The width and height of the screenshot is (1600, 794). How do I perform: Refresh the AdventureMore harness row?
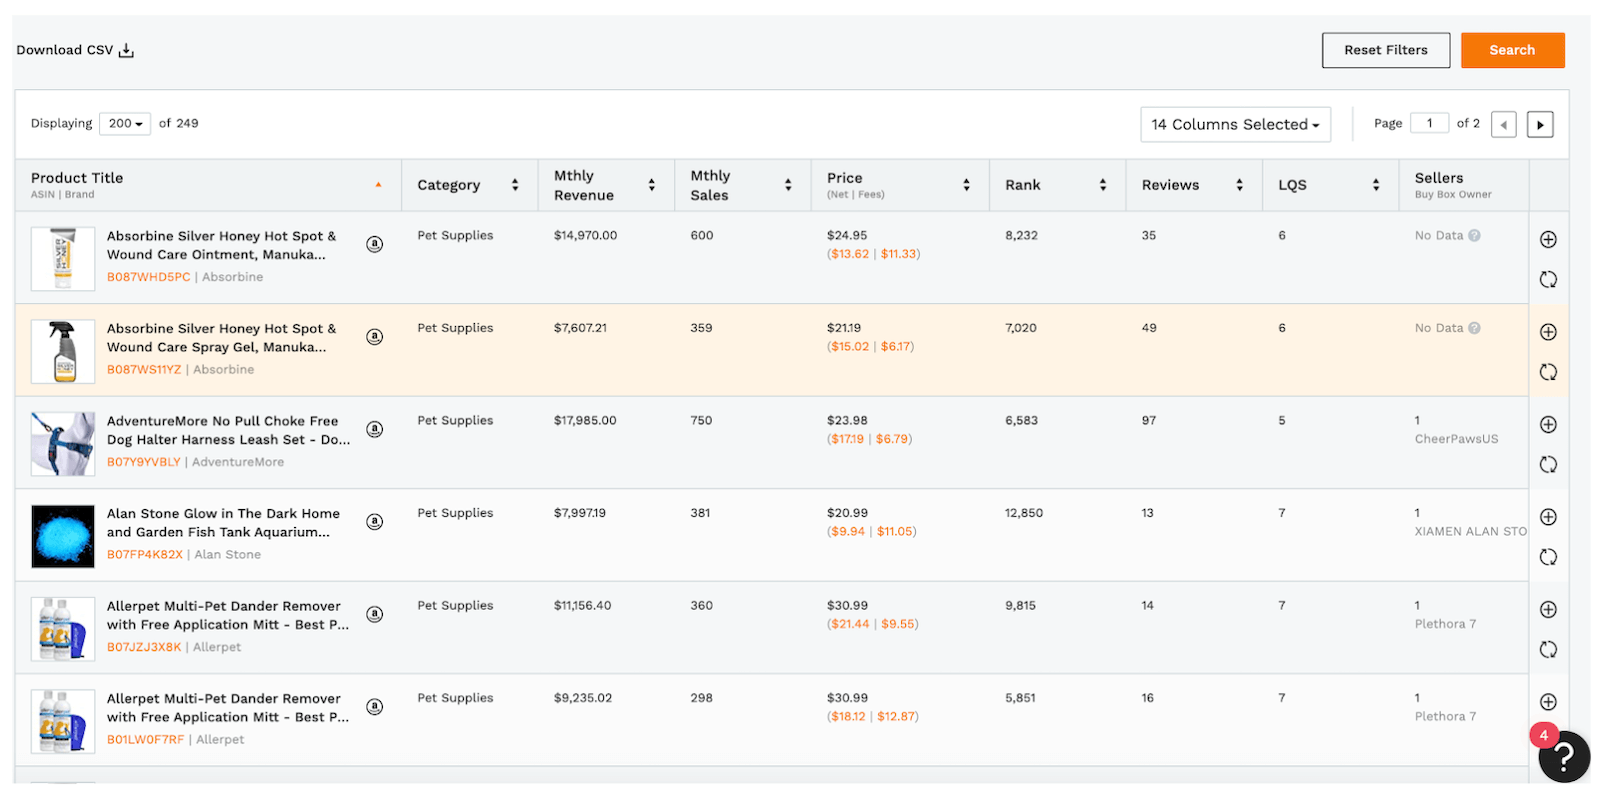pyautogui.click(x=1548, y=464)
